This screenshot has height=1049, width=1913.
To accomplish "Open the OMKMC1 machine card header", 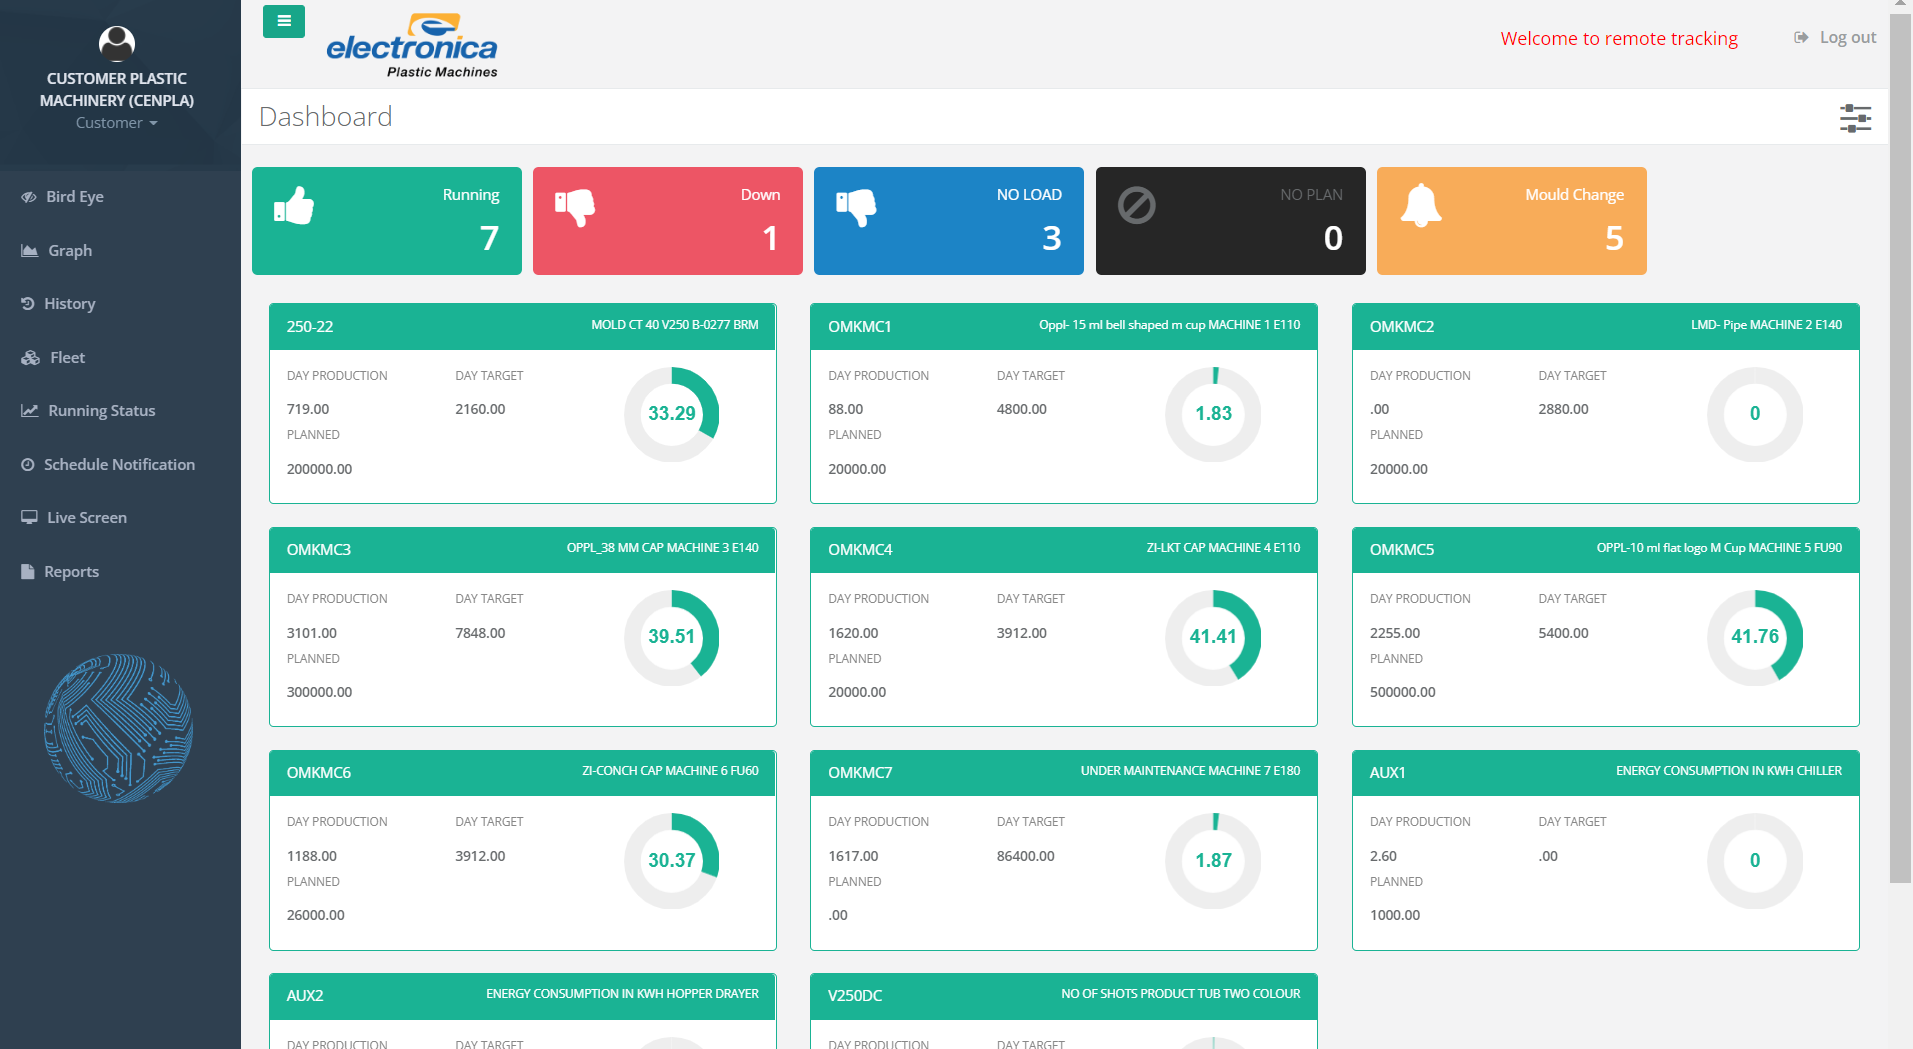I will (x=1063, y=326).
